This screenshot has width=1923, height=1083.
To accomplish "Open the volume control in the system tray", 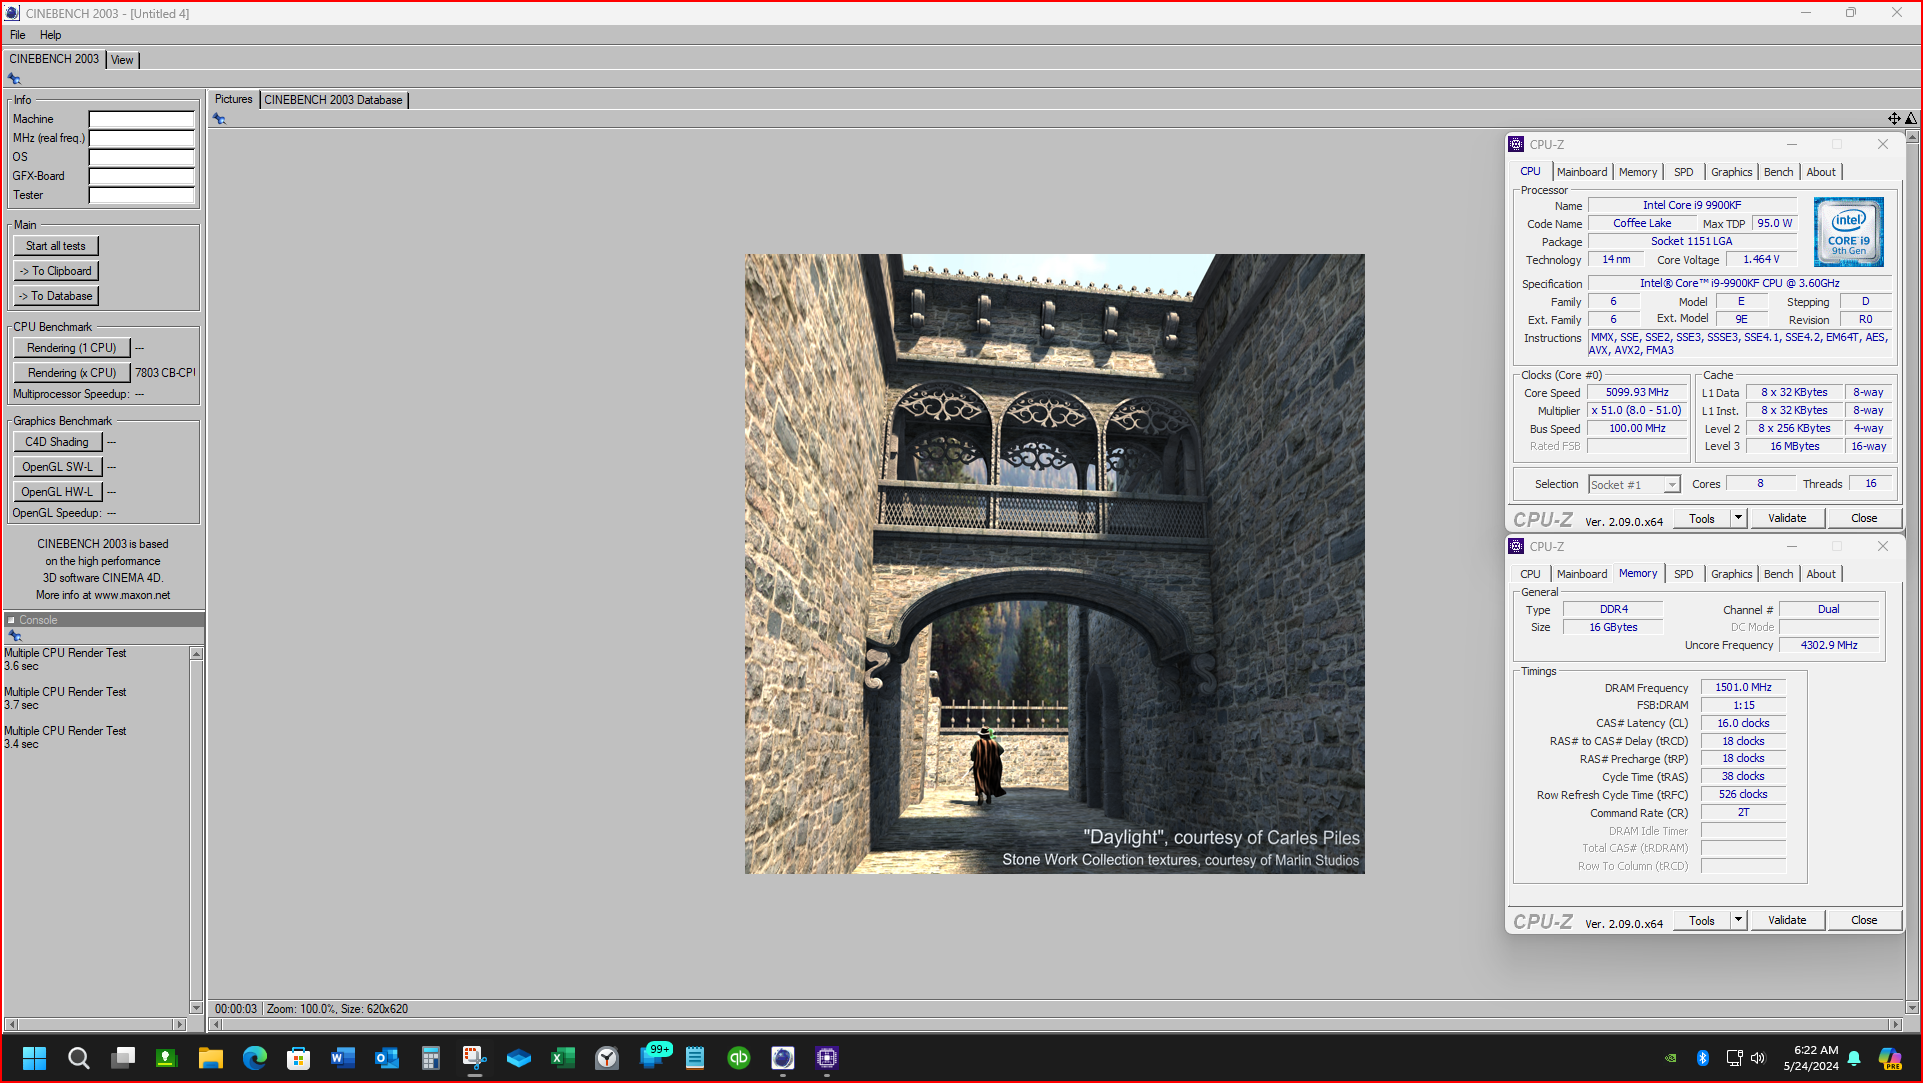I will (x=1758, y=1057).
